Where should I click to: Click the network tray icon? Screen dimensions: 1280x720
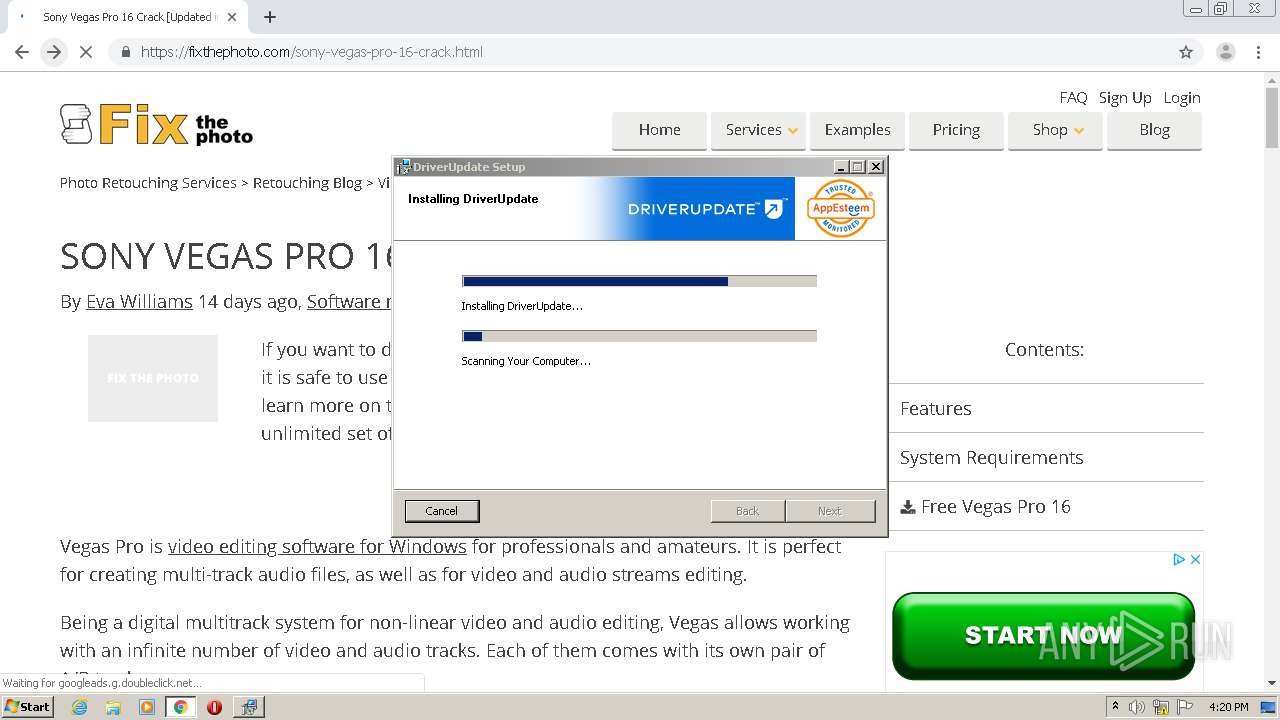[1160, 707]
